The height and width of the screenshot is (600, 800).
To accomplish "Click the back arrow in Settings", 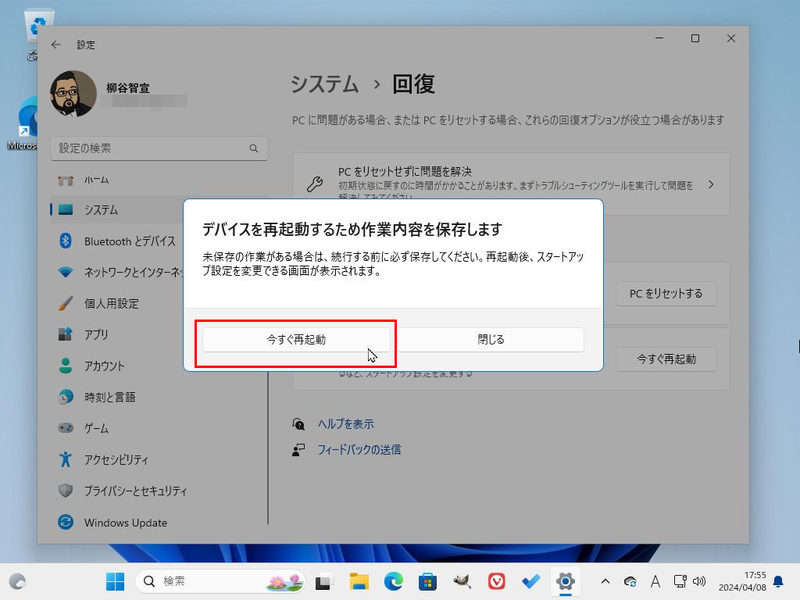I will pos(56,45).
